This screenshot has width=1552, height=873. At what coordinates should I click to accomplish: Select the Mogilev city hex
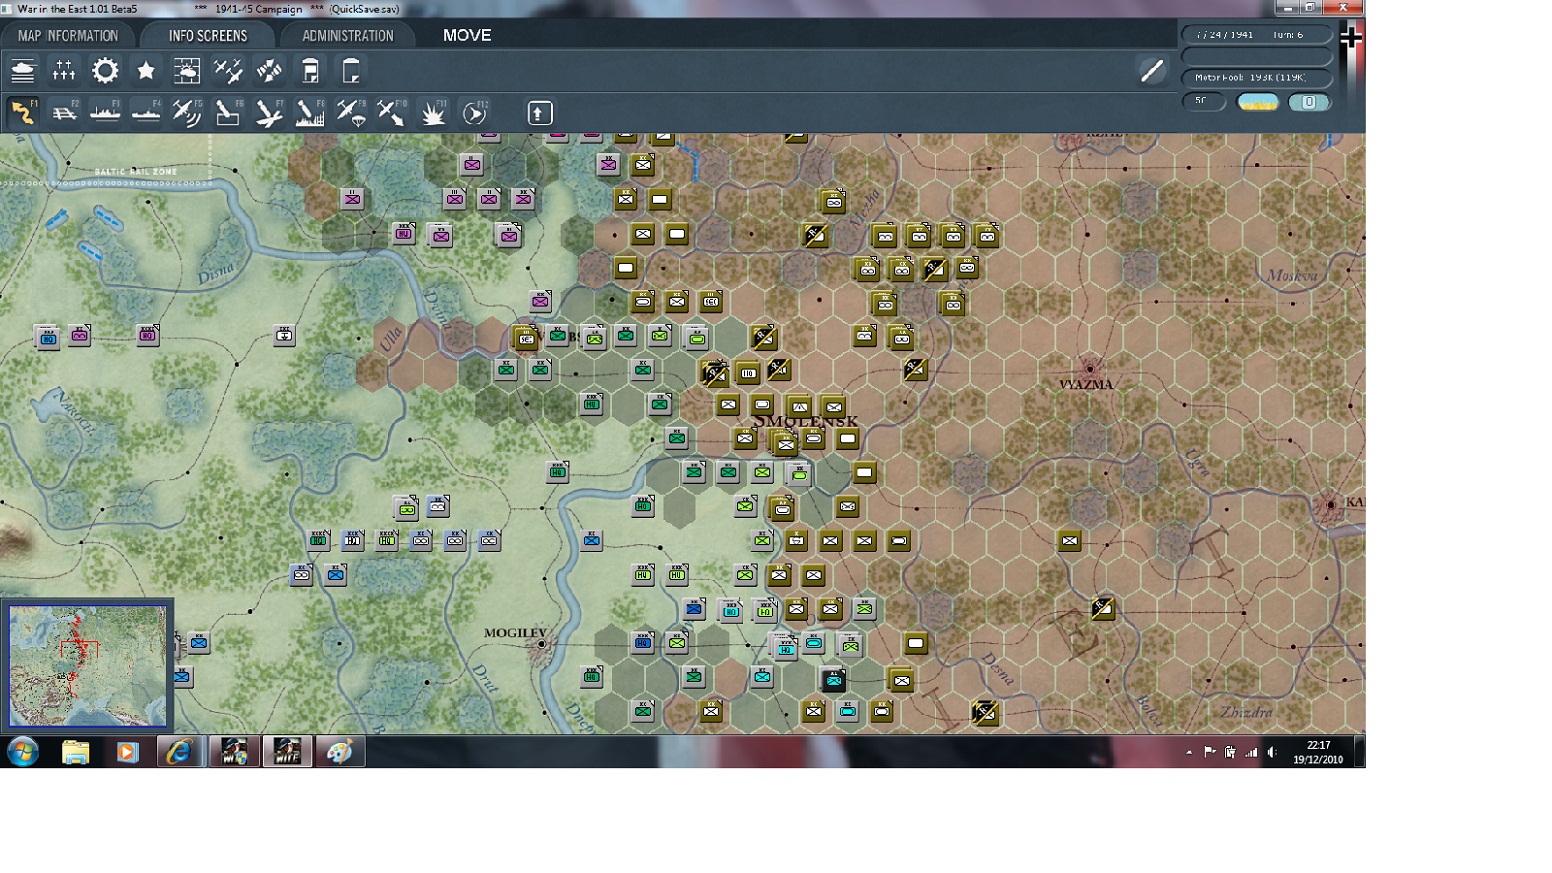click(542, 644)
